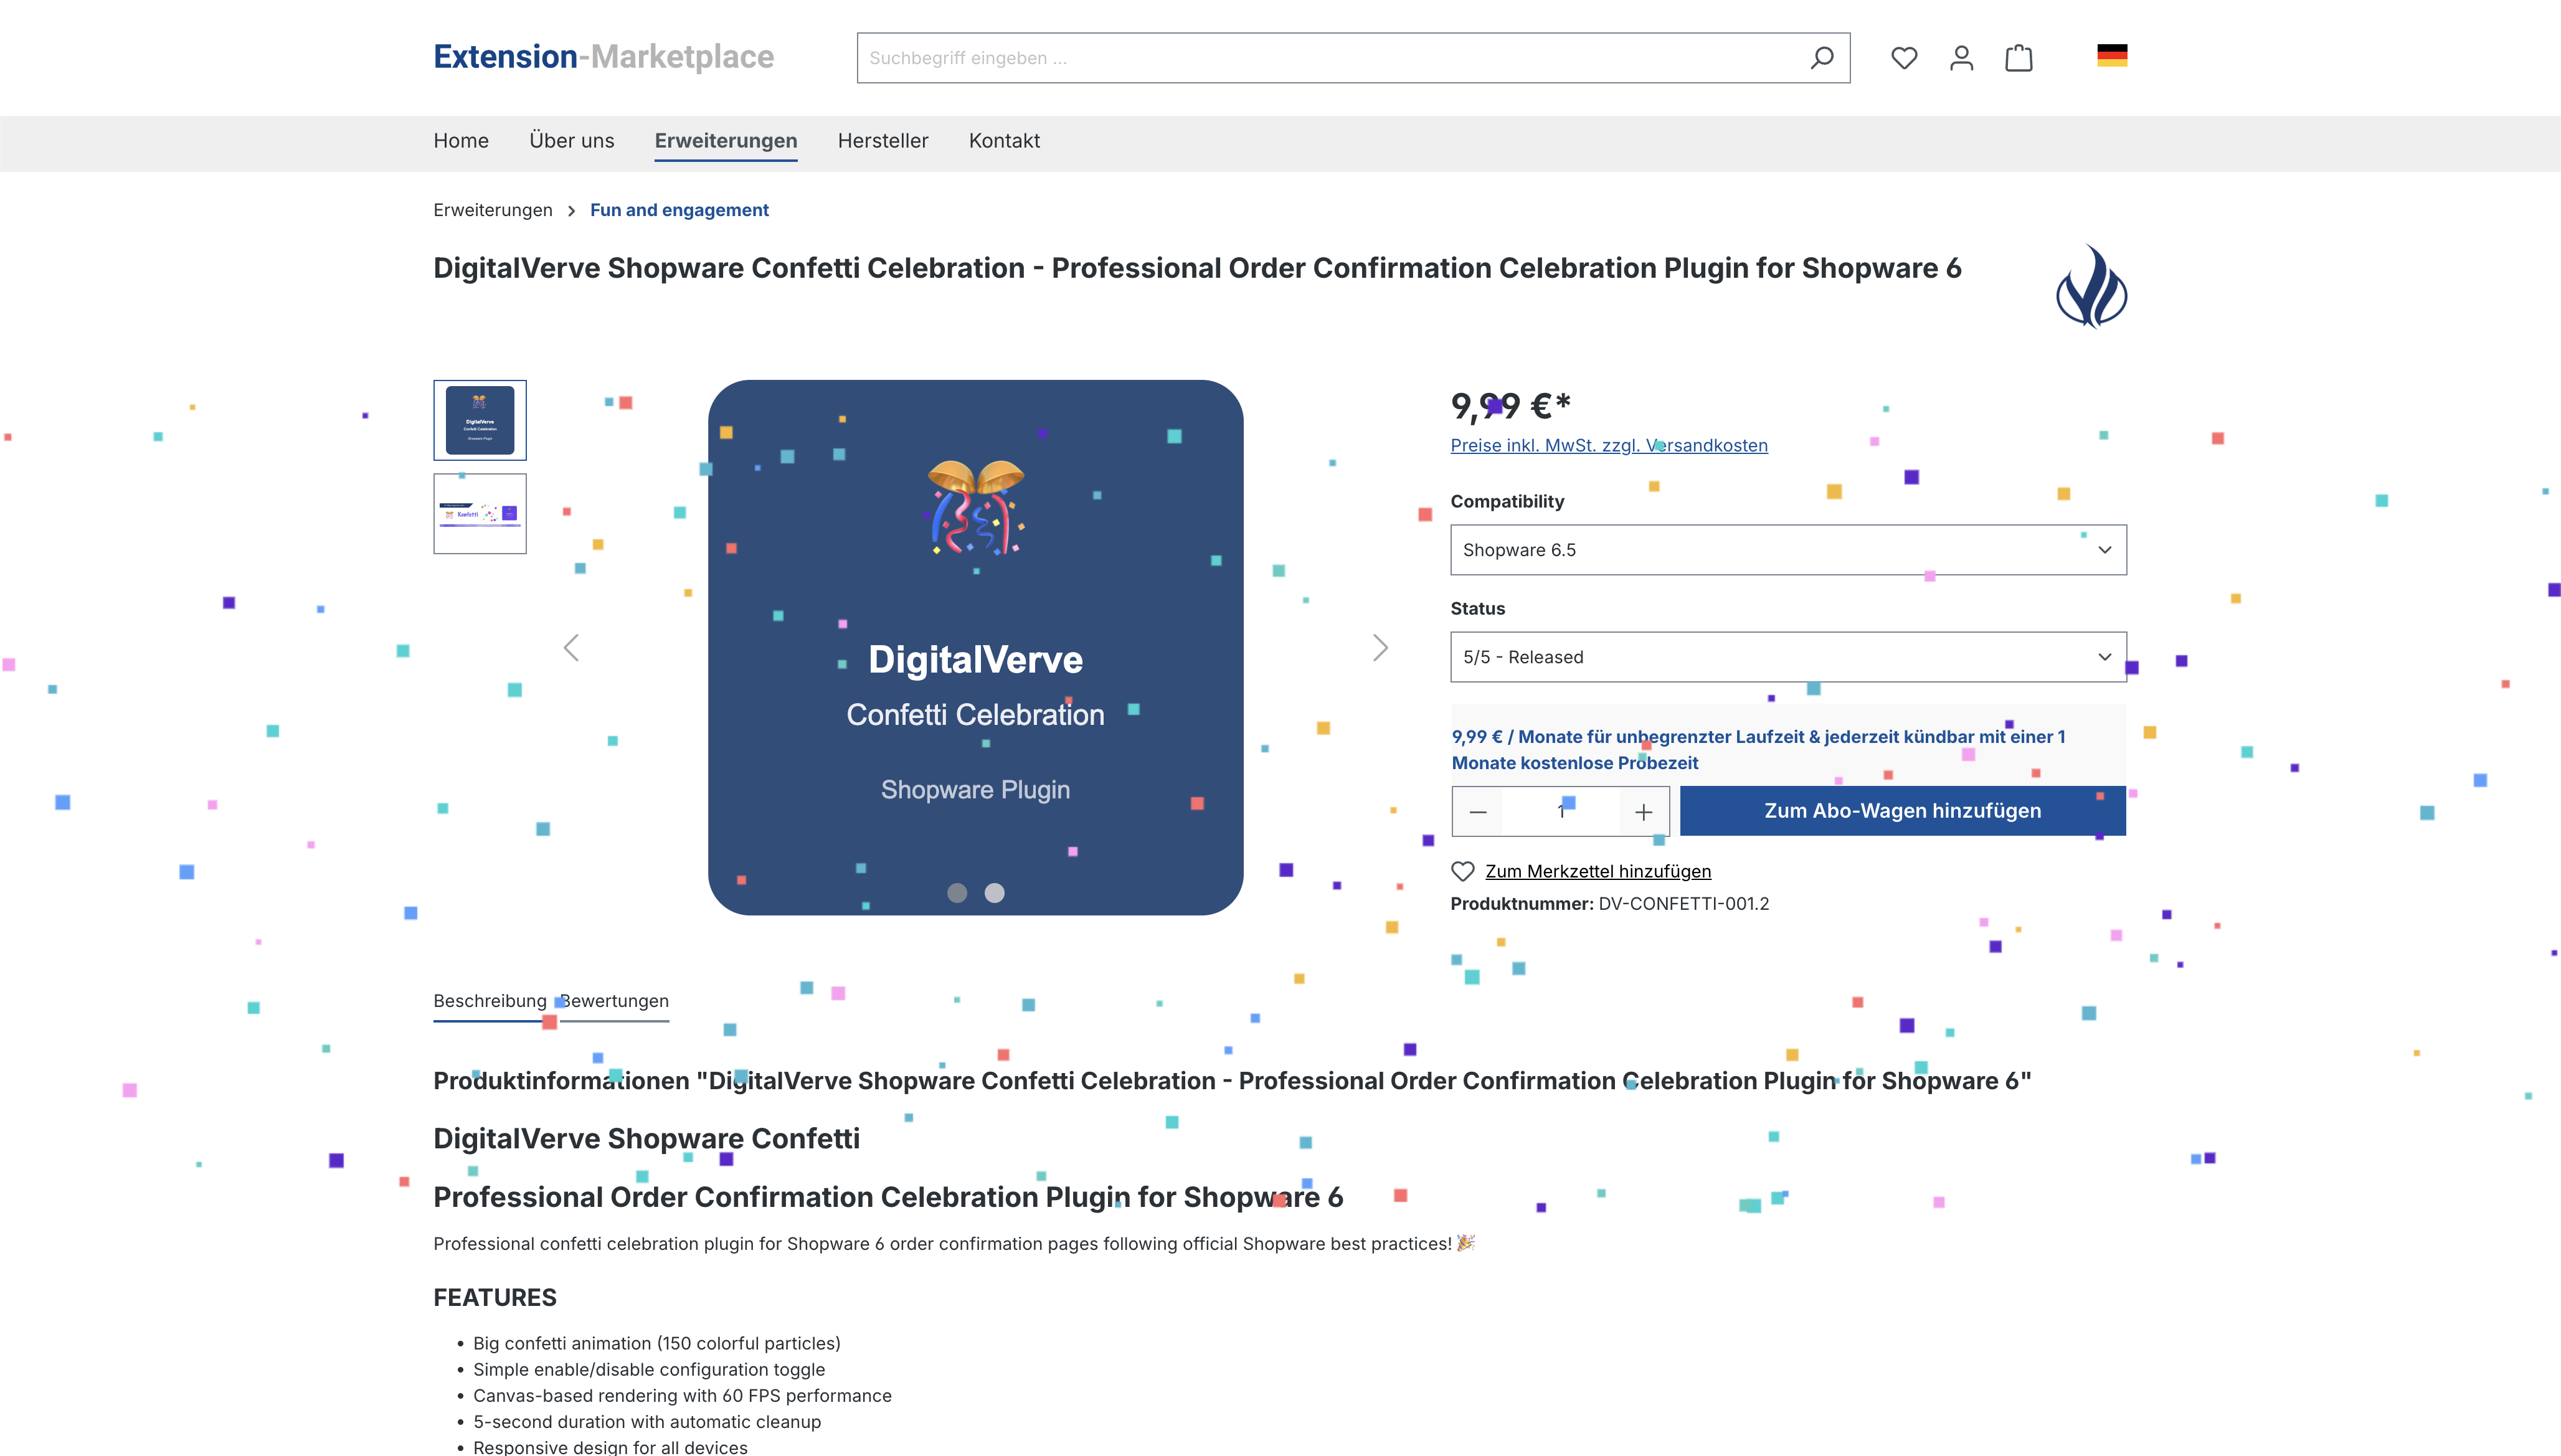
Task: Select the second product thumbnail image
Action: (479, 514)
